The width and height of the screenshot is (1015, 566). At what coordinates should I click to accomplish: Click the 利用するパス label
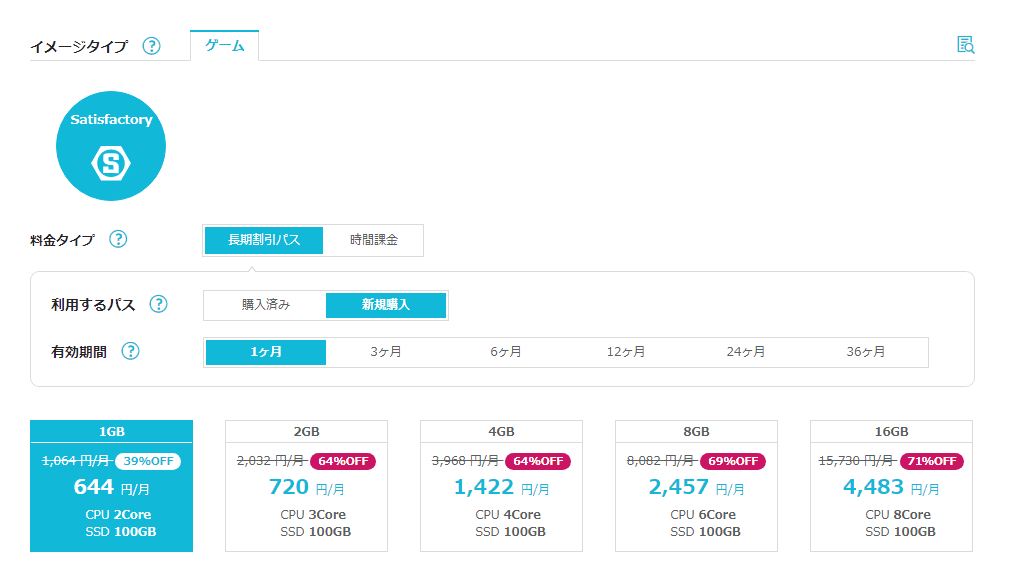point(93,305)
